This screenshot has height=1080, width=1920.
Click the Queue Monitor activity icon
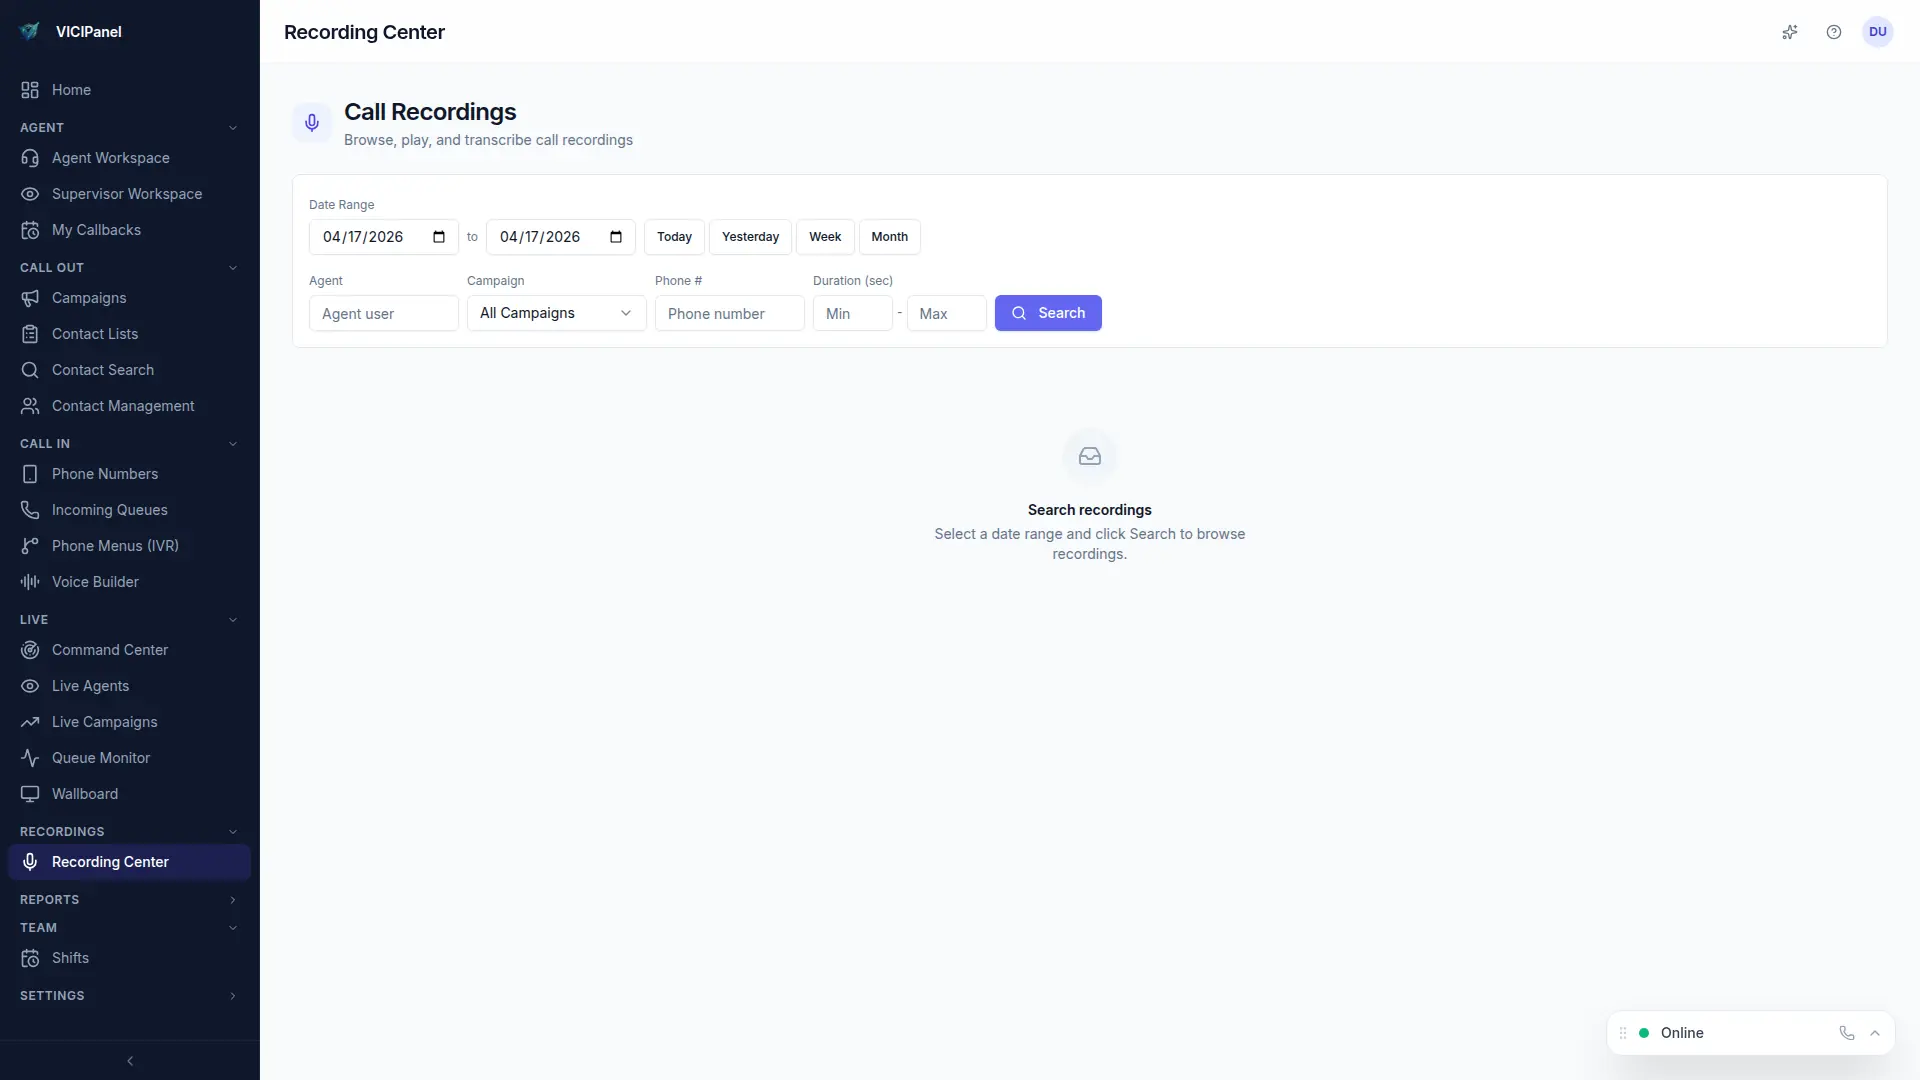pos(30,758)
